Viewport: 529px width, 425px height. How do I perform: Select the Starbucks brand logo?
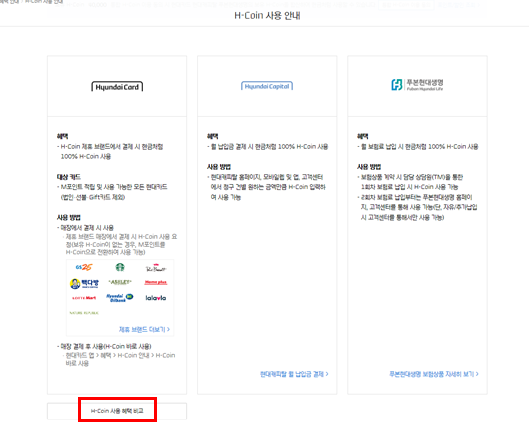click(x=120, y=267)
